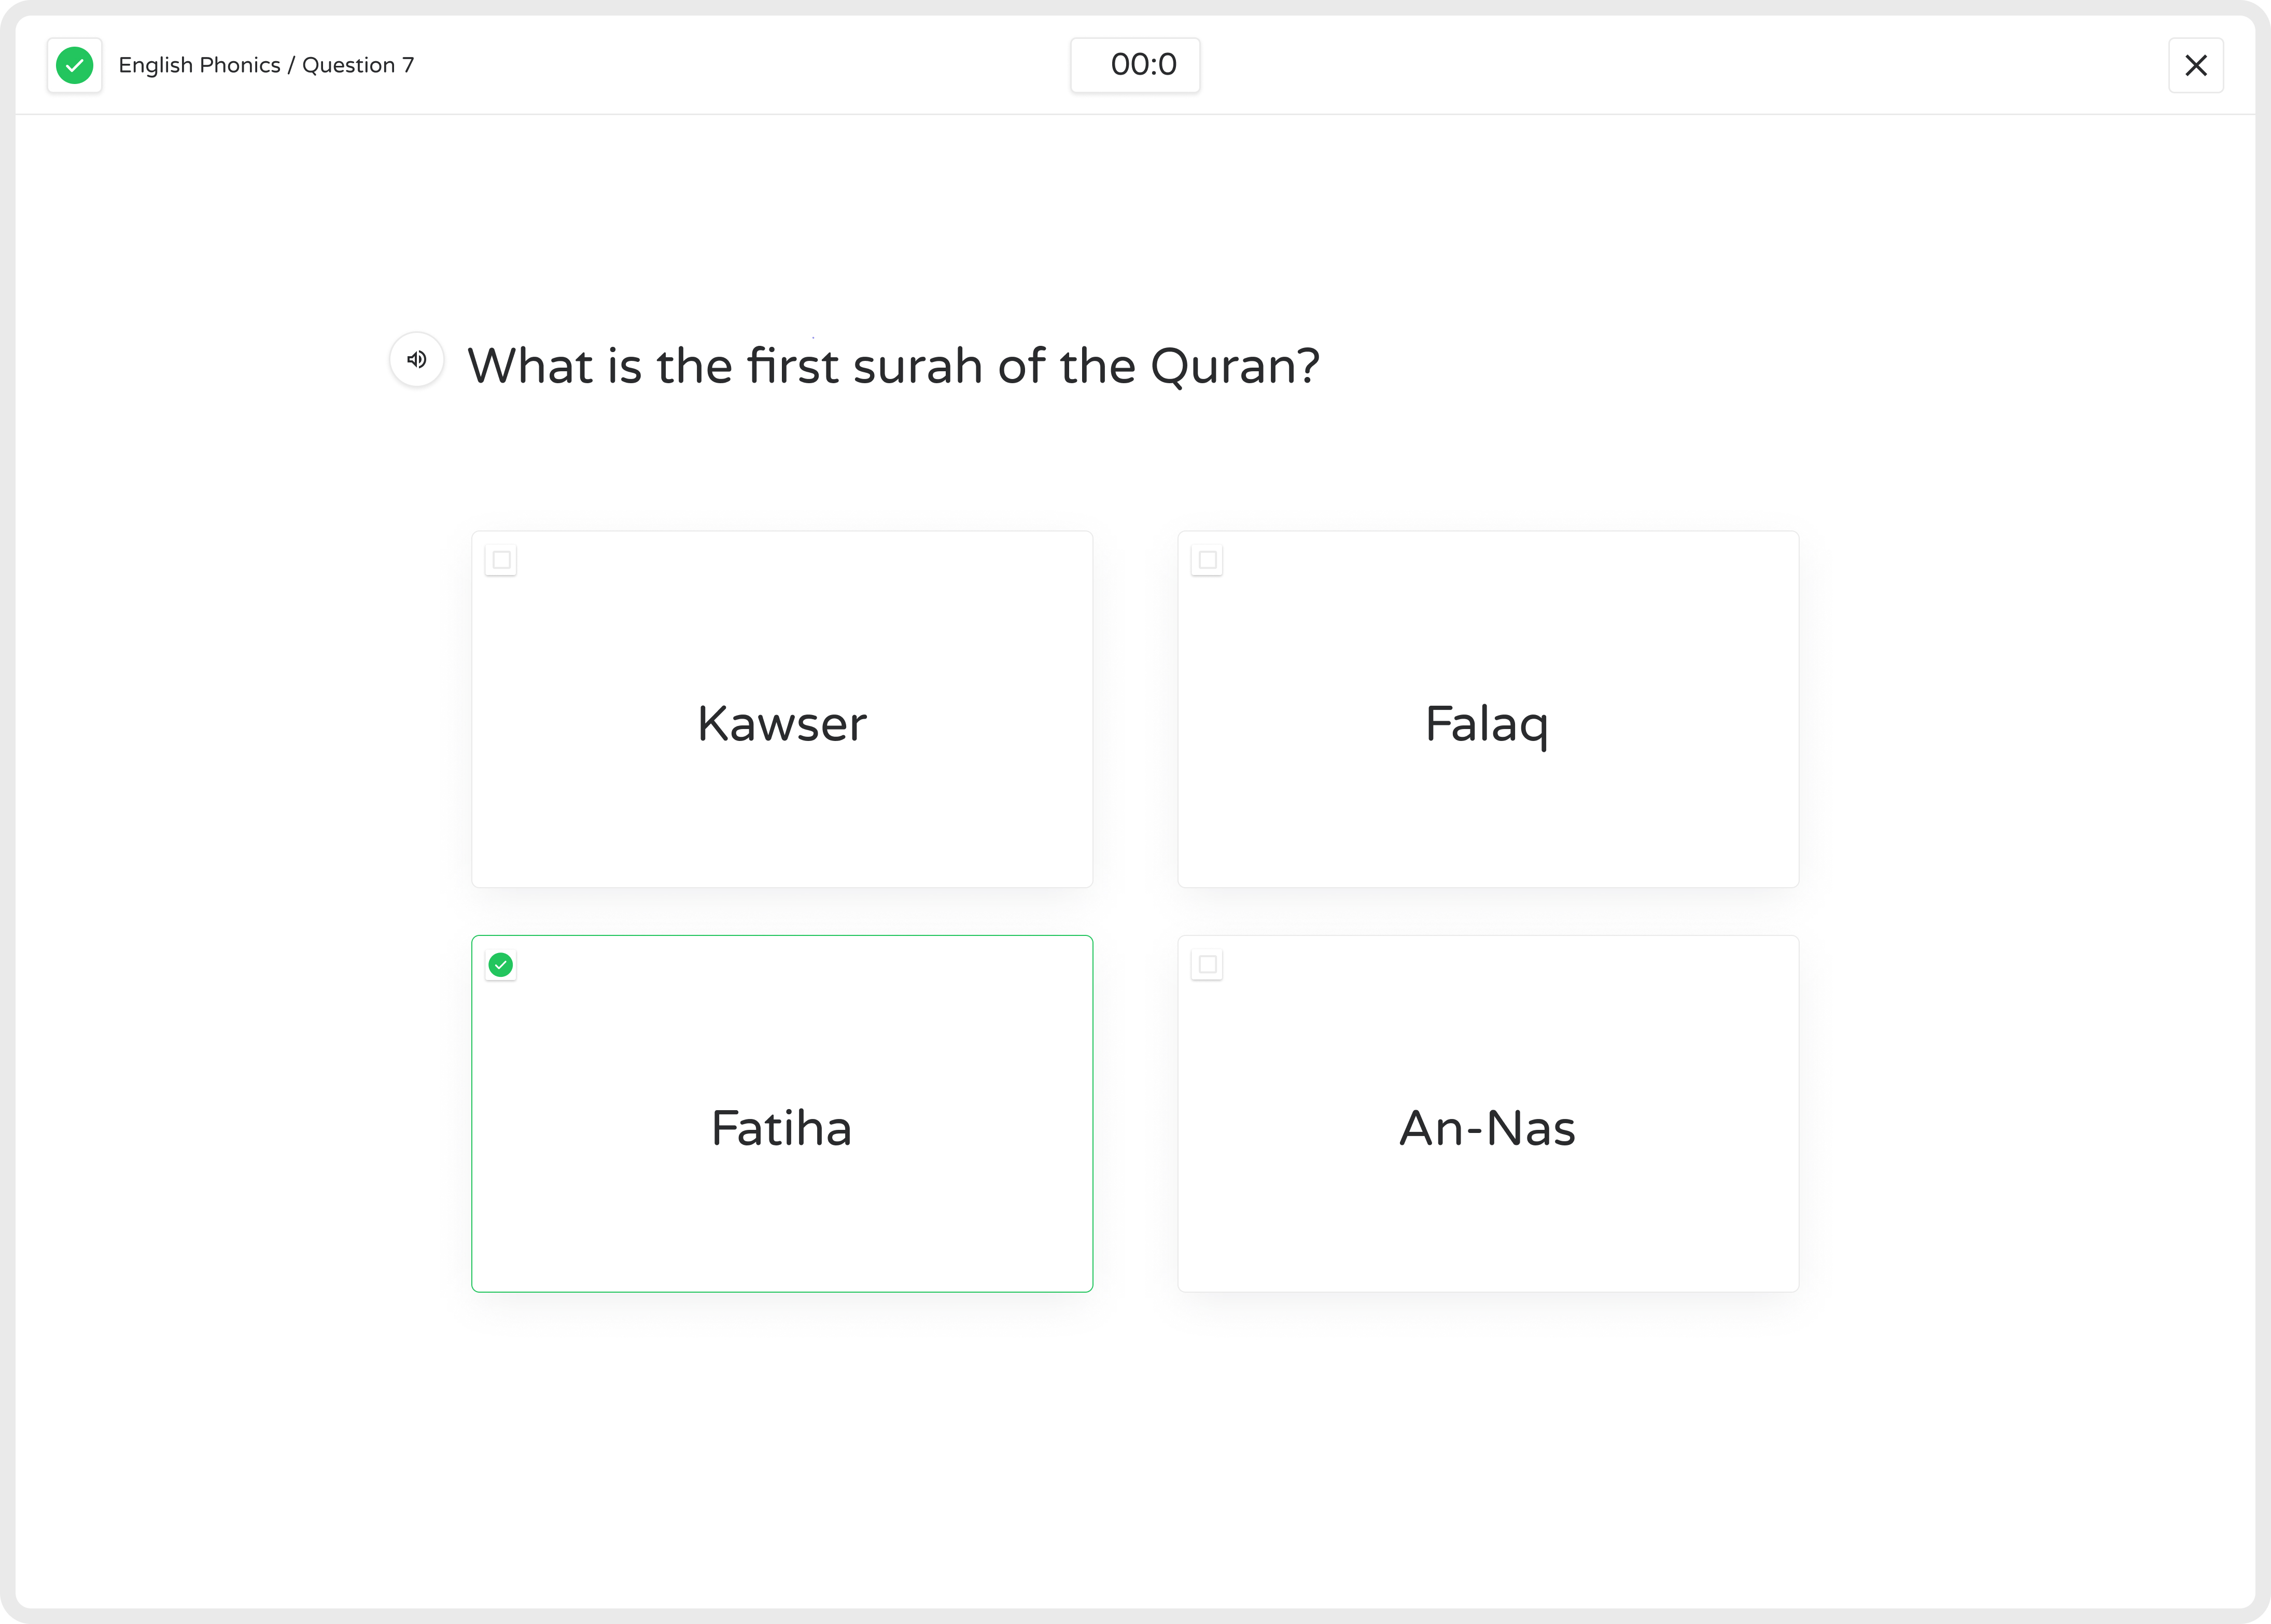Click the word Kawser

[x=782, y=724]
